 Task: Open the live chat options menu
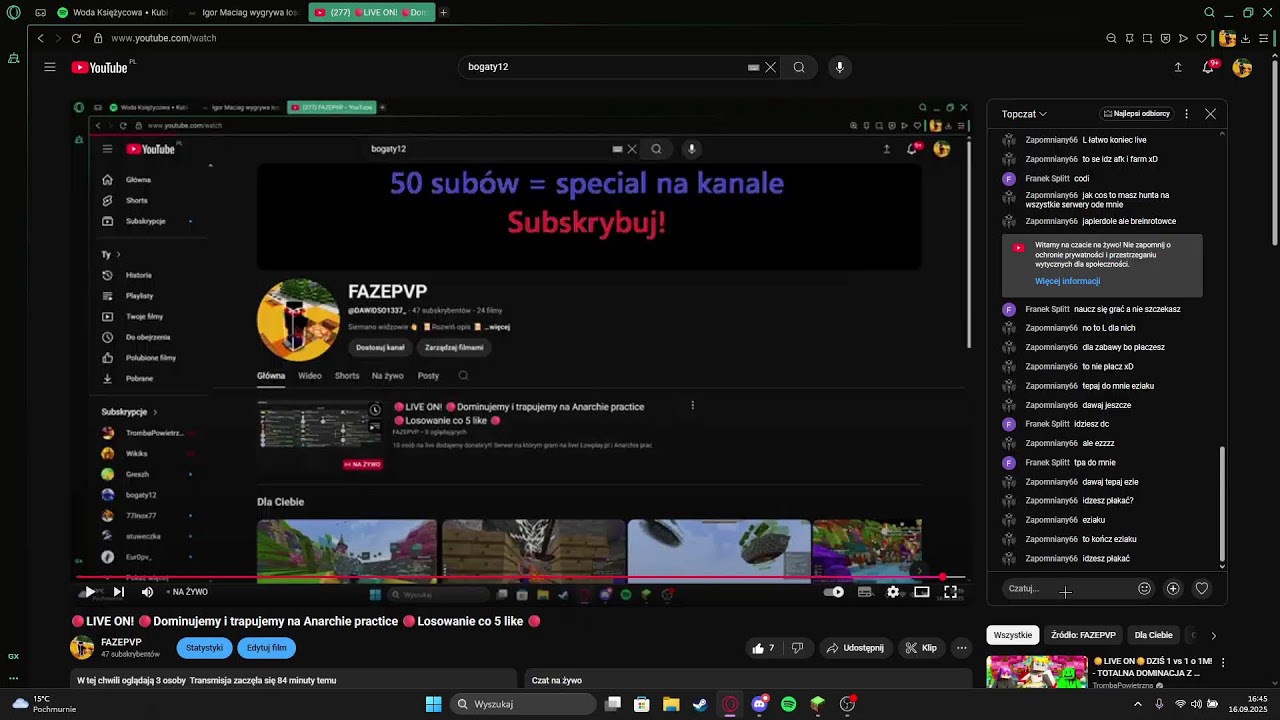tap(1186, 114)
